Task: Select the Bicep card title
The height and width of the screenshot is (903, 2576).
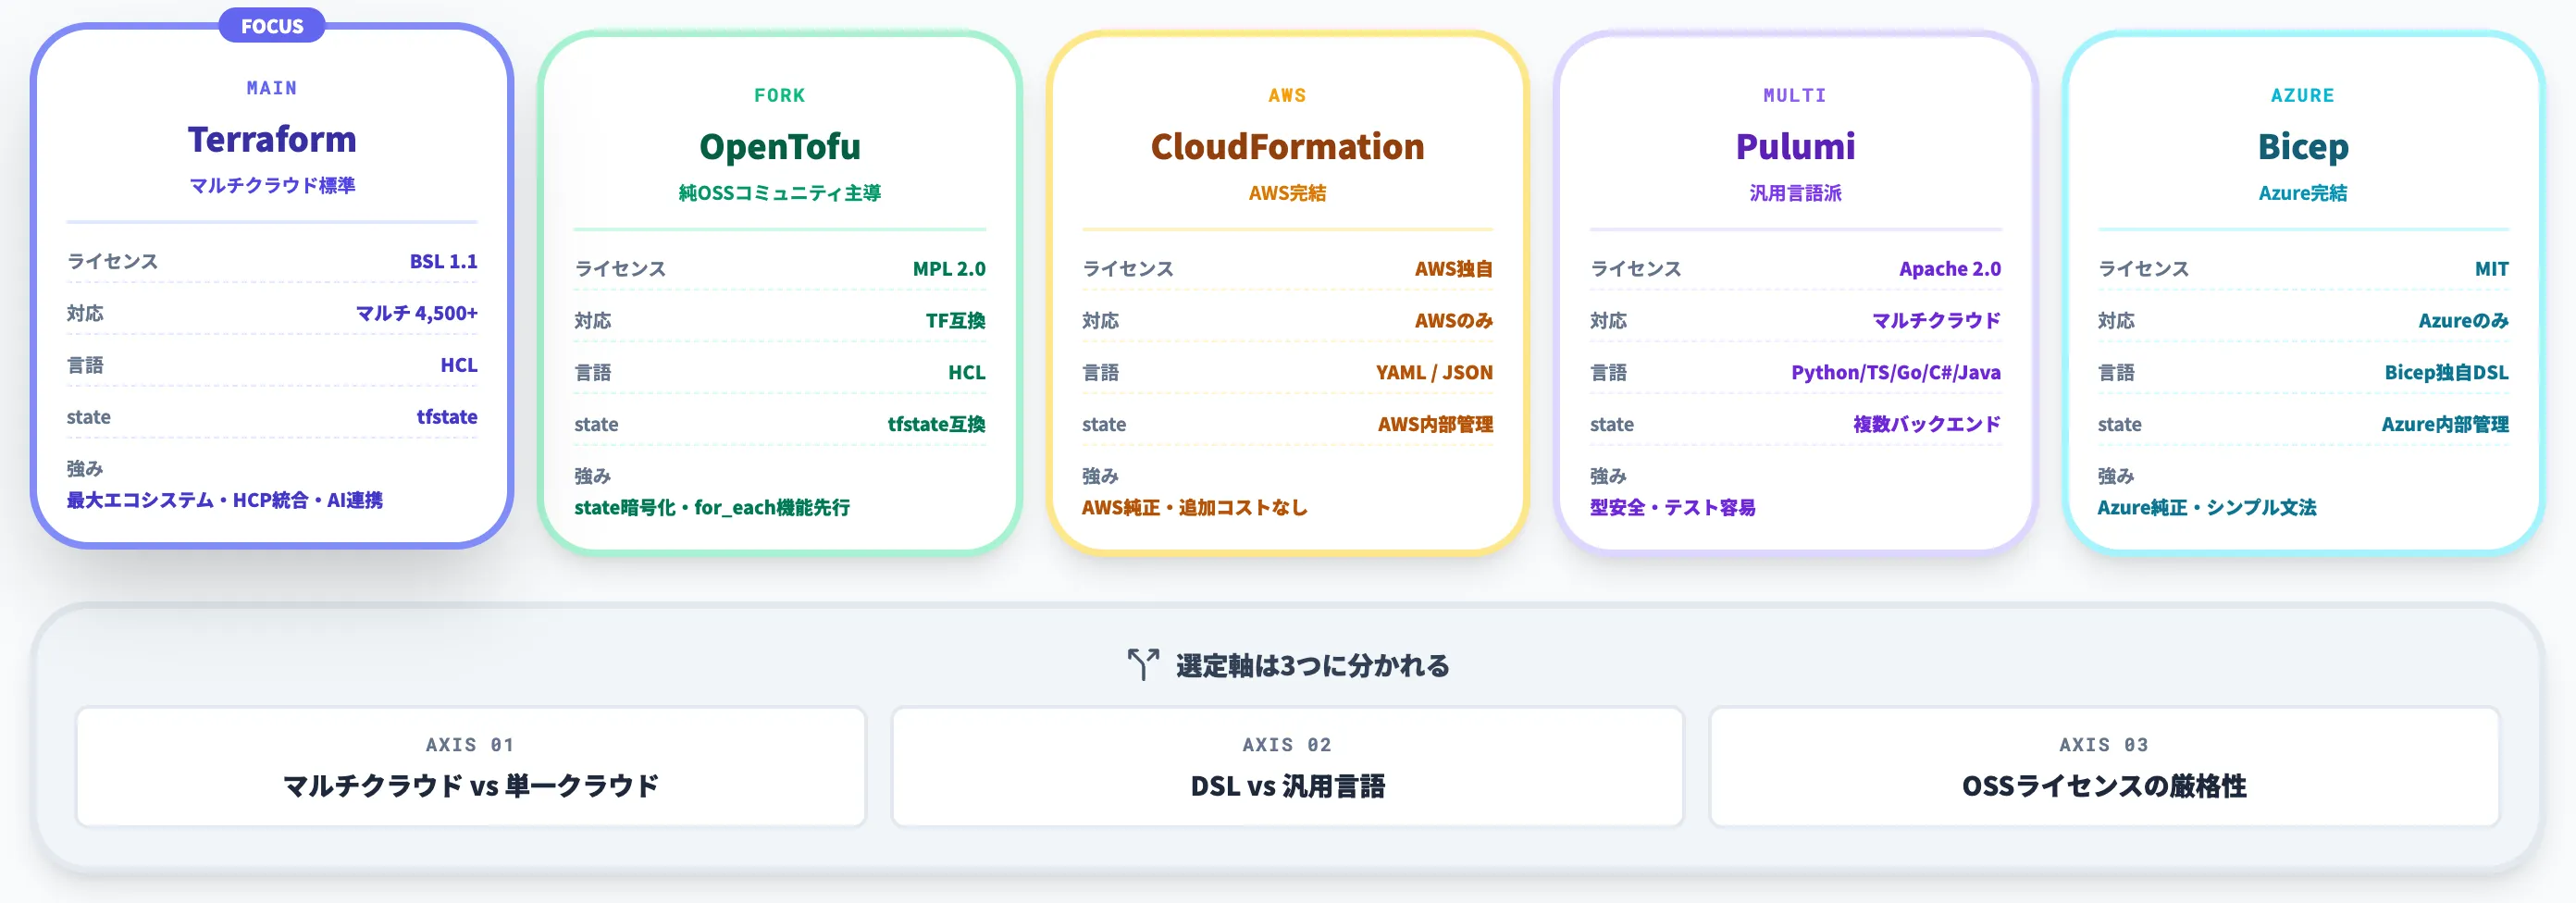Action: pos(2303,147)
